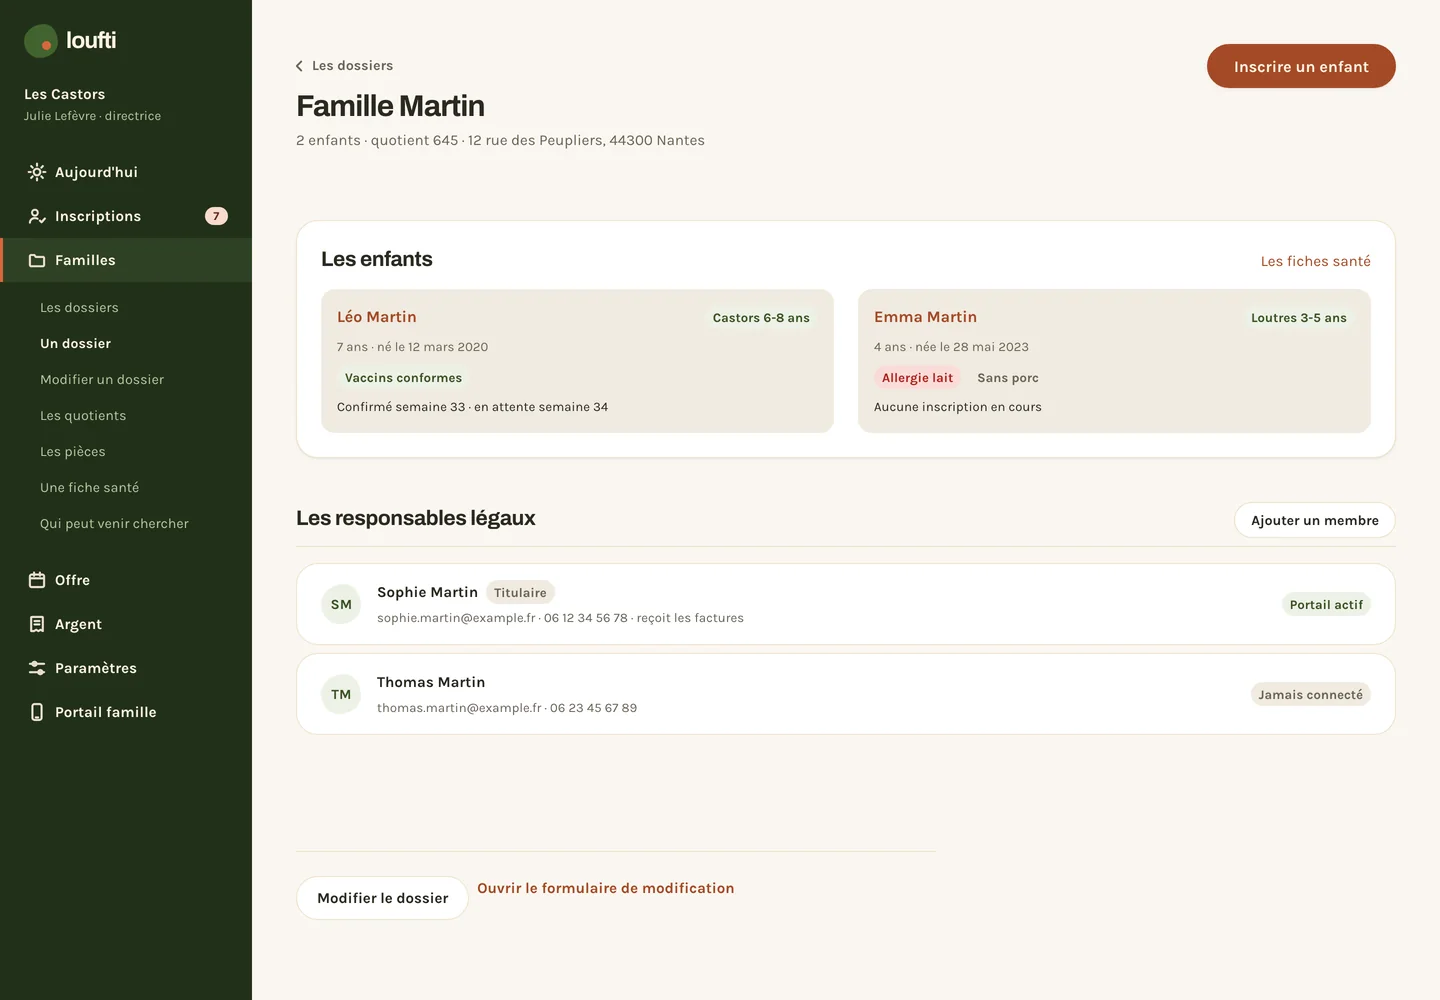This screenshot has width=1440, height=1000.
Task: Click the Les enfants section heading
Action: [376, 259]
